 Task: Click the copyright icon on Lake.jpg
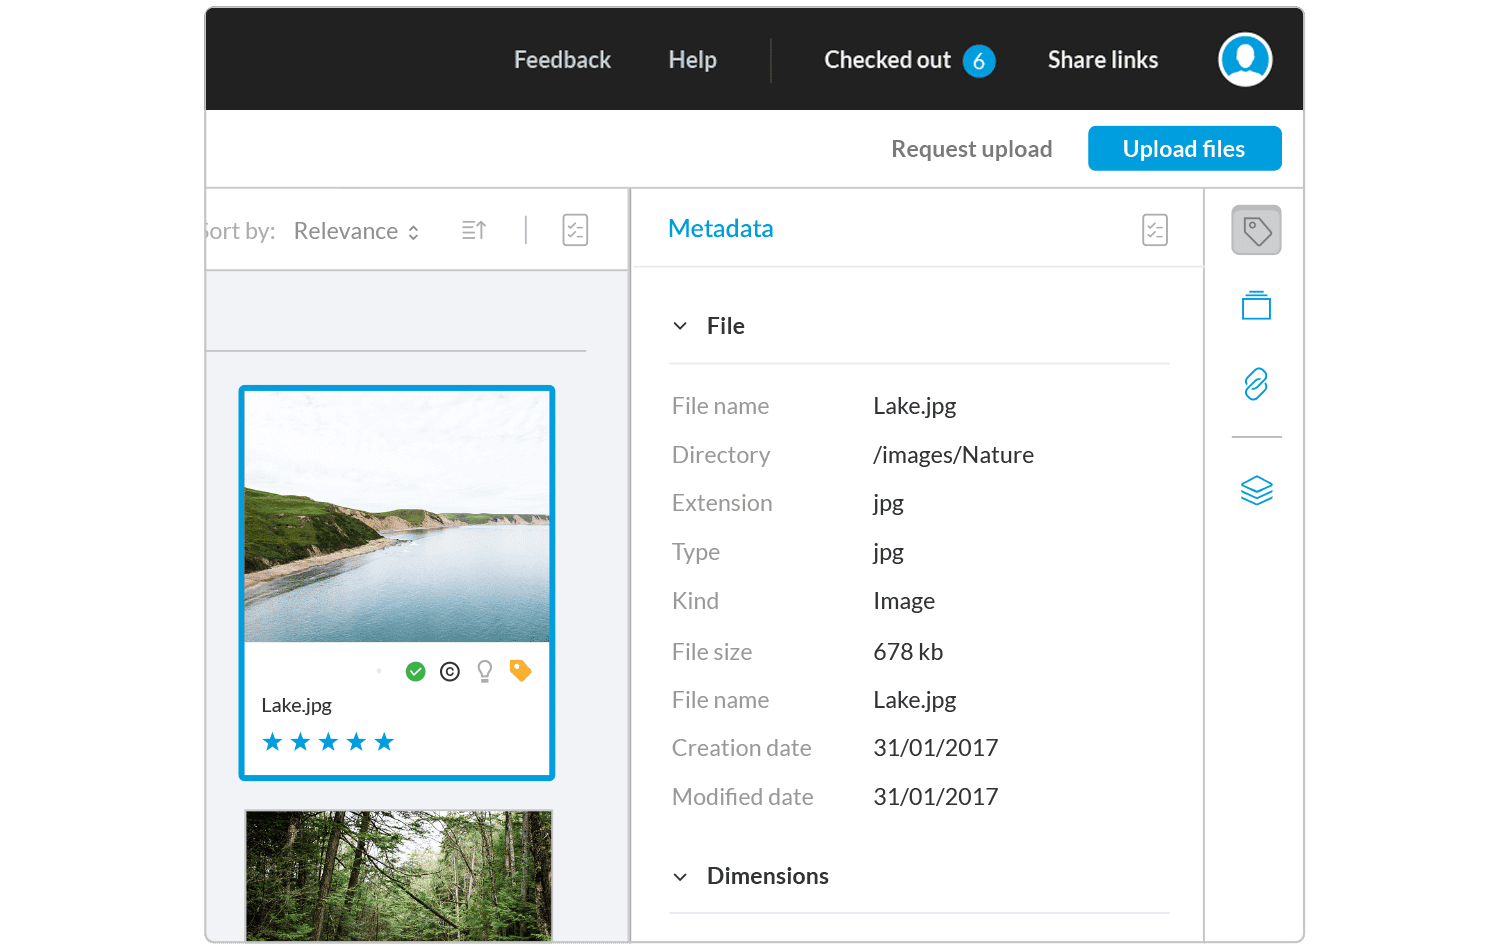pos(450,672)
